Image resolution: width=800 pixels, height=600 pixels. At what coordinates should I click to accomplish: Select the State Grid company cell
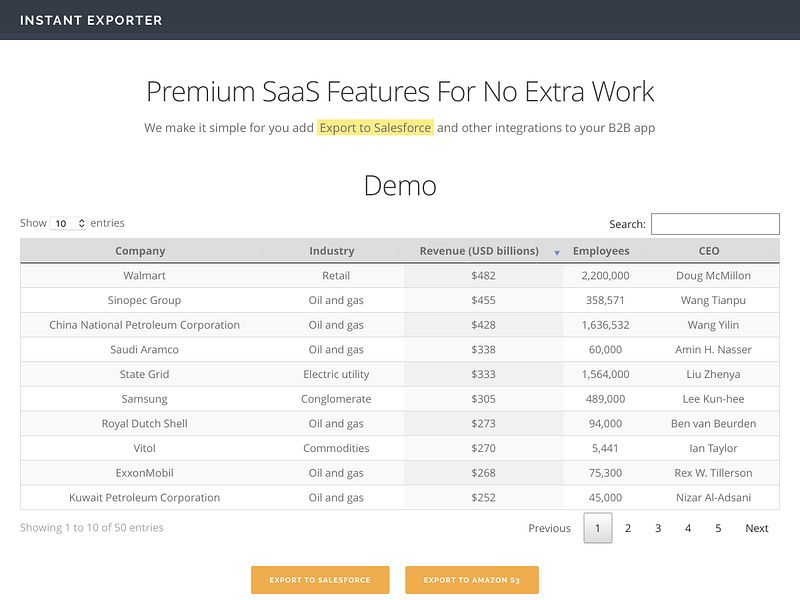(144, 374)
